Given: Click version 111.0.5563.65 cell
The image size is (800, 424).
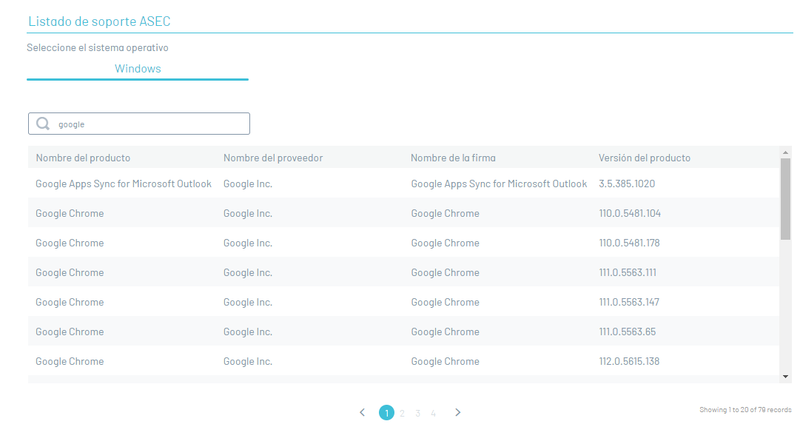Looking at the screenshot, I should [x=627, y=332].
